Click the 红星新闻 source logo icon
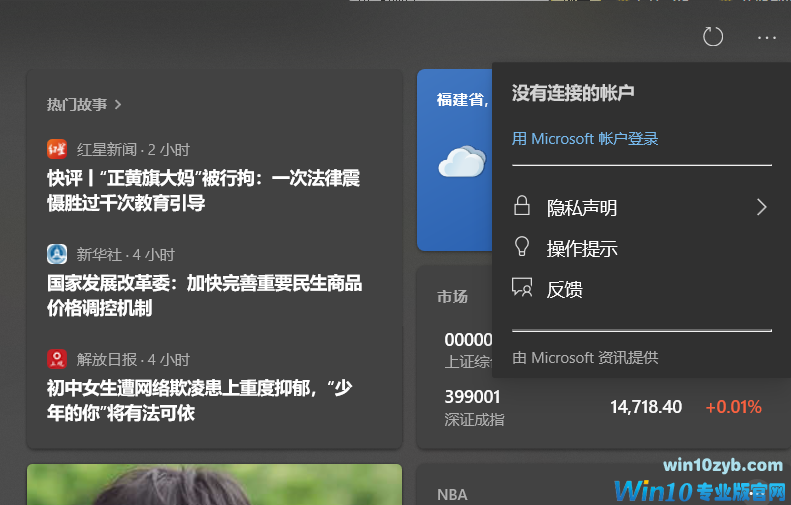 coord(57,149)
